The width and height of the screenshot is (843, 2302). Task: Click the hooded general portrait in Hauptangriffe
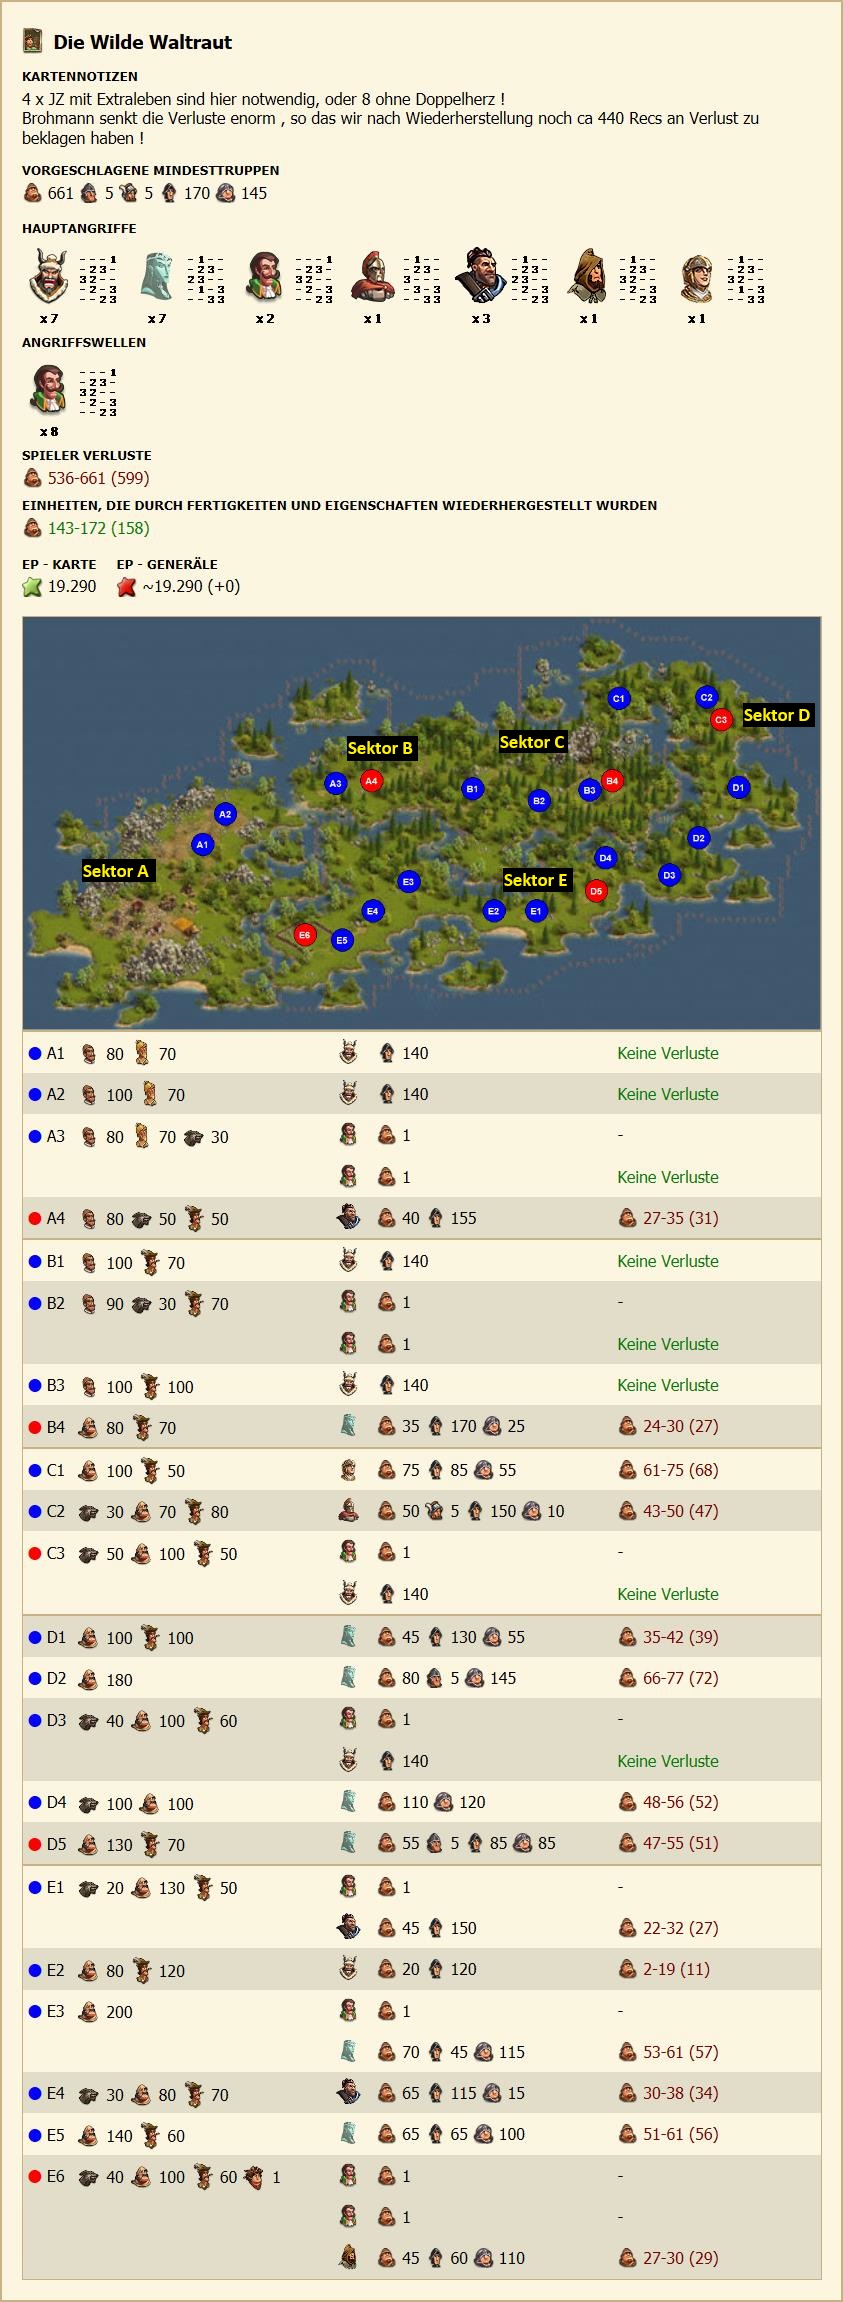[x=588, y=278]
